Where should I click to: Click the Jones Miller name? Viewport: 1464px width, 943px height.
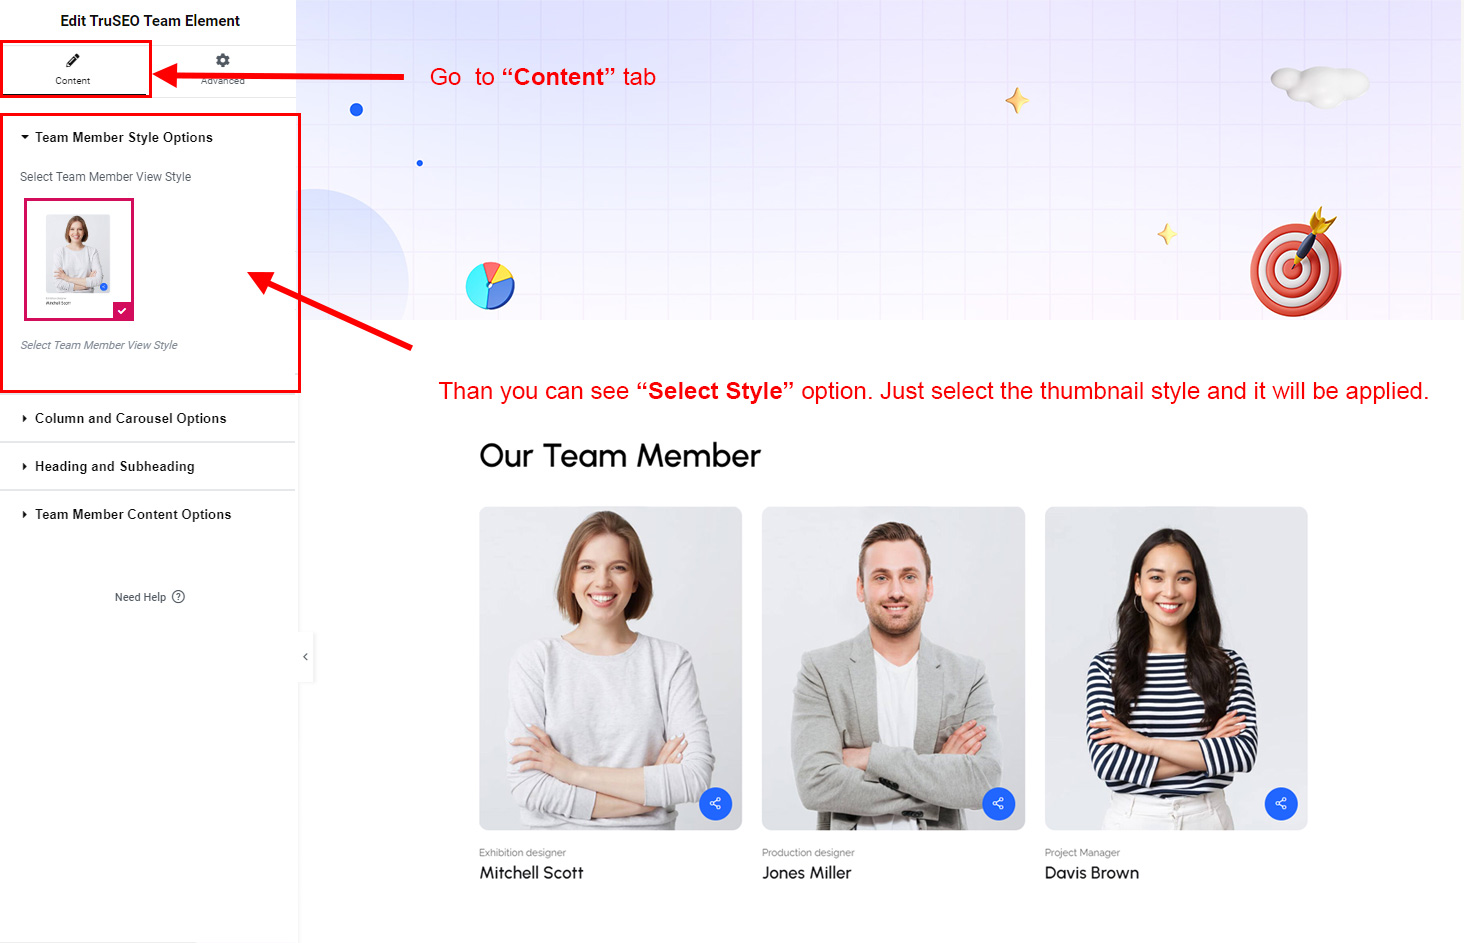pos(806,873)
